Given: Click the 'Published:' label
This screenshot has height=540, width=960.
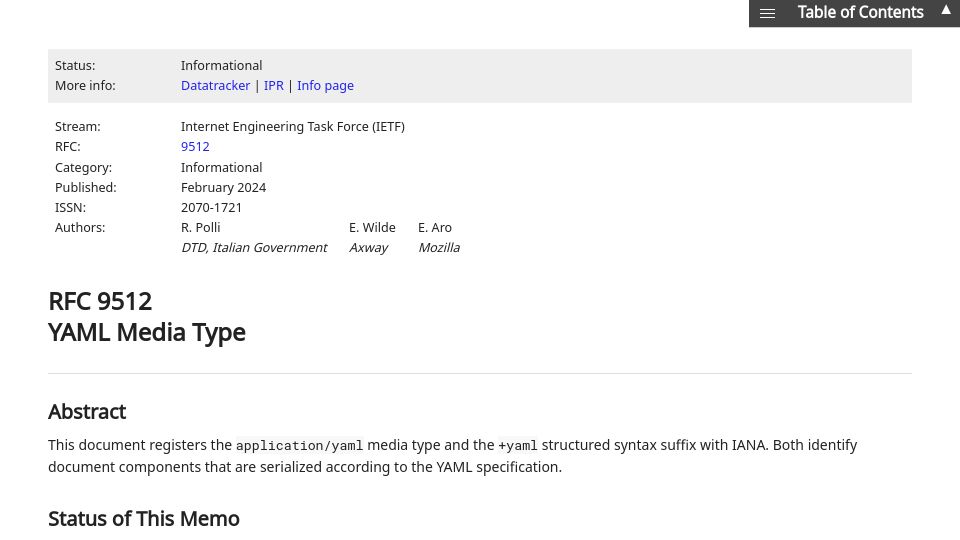Looking at the screenshot, I should [x=86, y=187].
